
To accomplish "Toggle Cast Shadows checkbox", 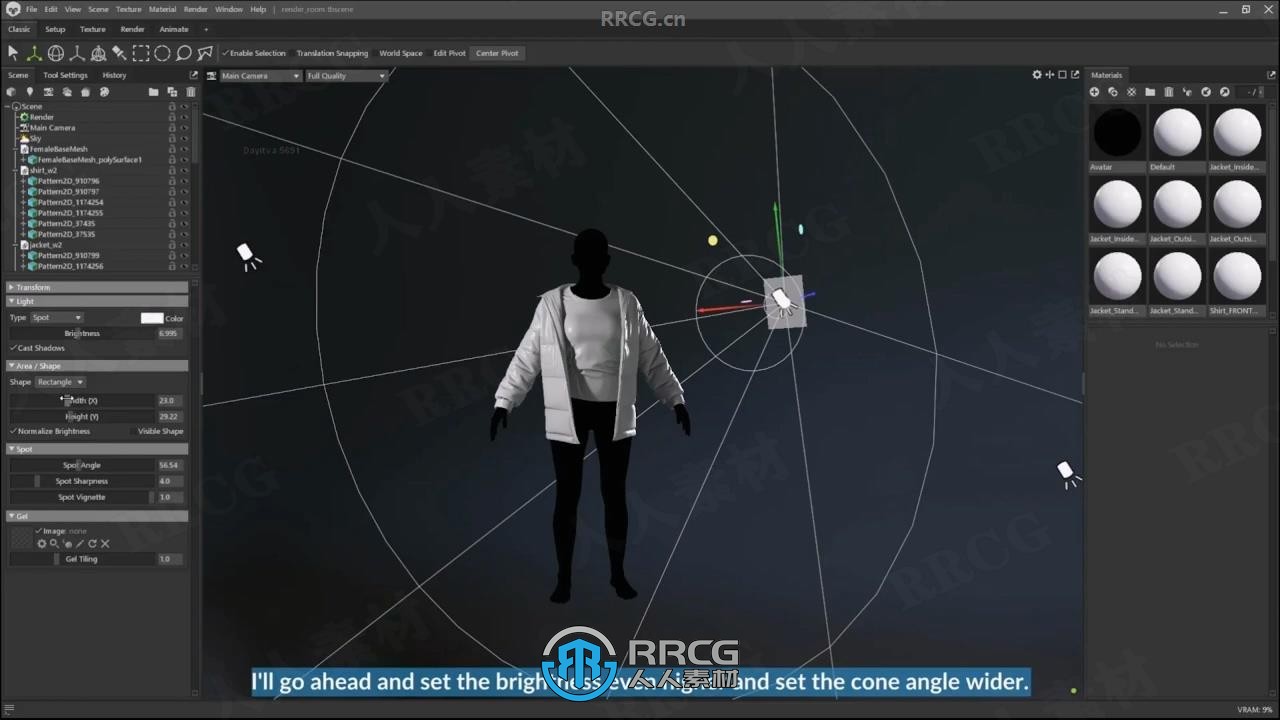I will [38, 348].
